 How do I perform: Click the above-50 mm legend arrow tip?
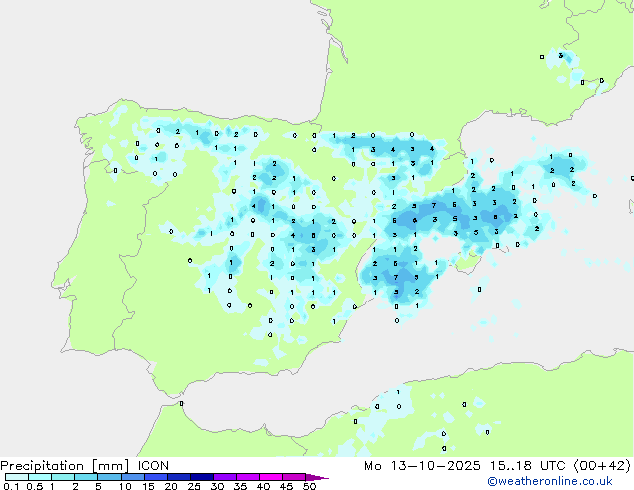point(317,477)
